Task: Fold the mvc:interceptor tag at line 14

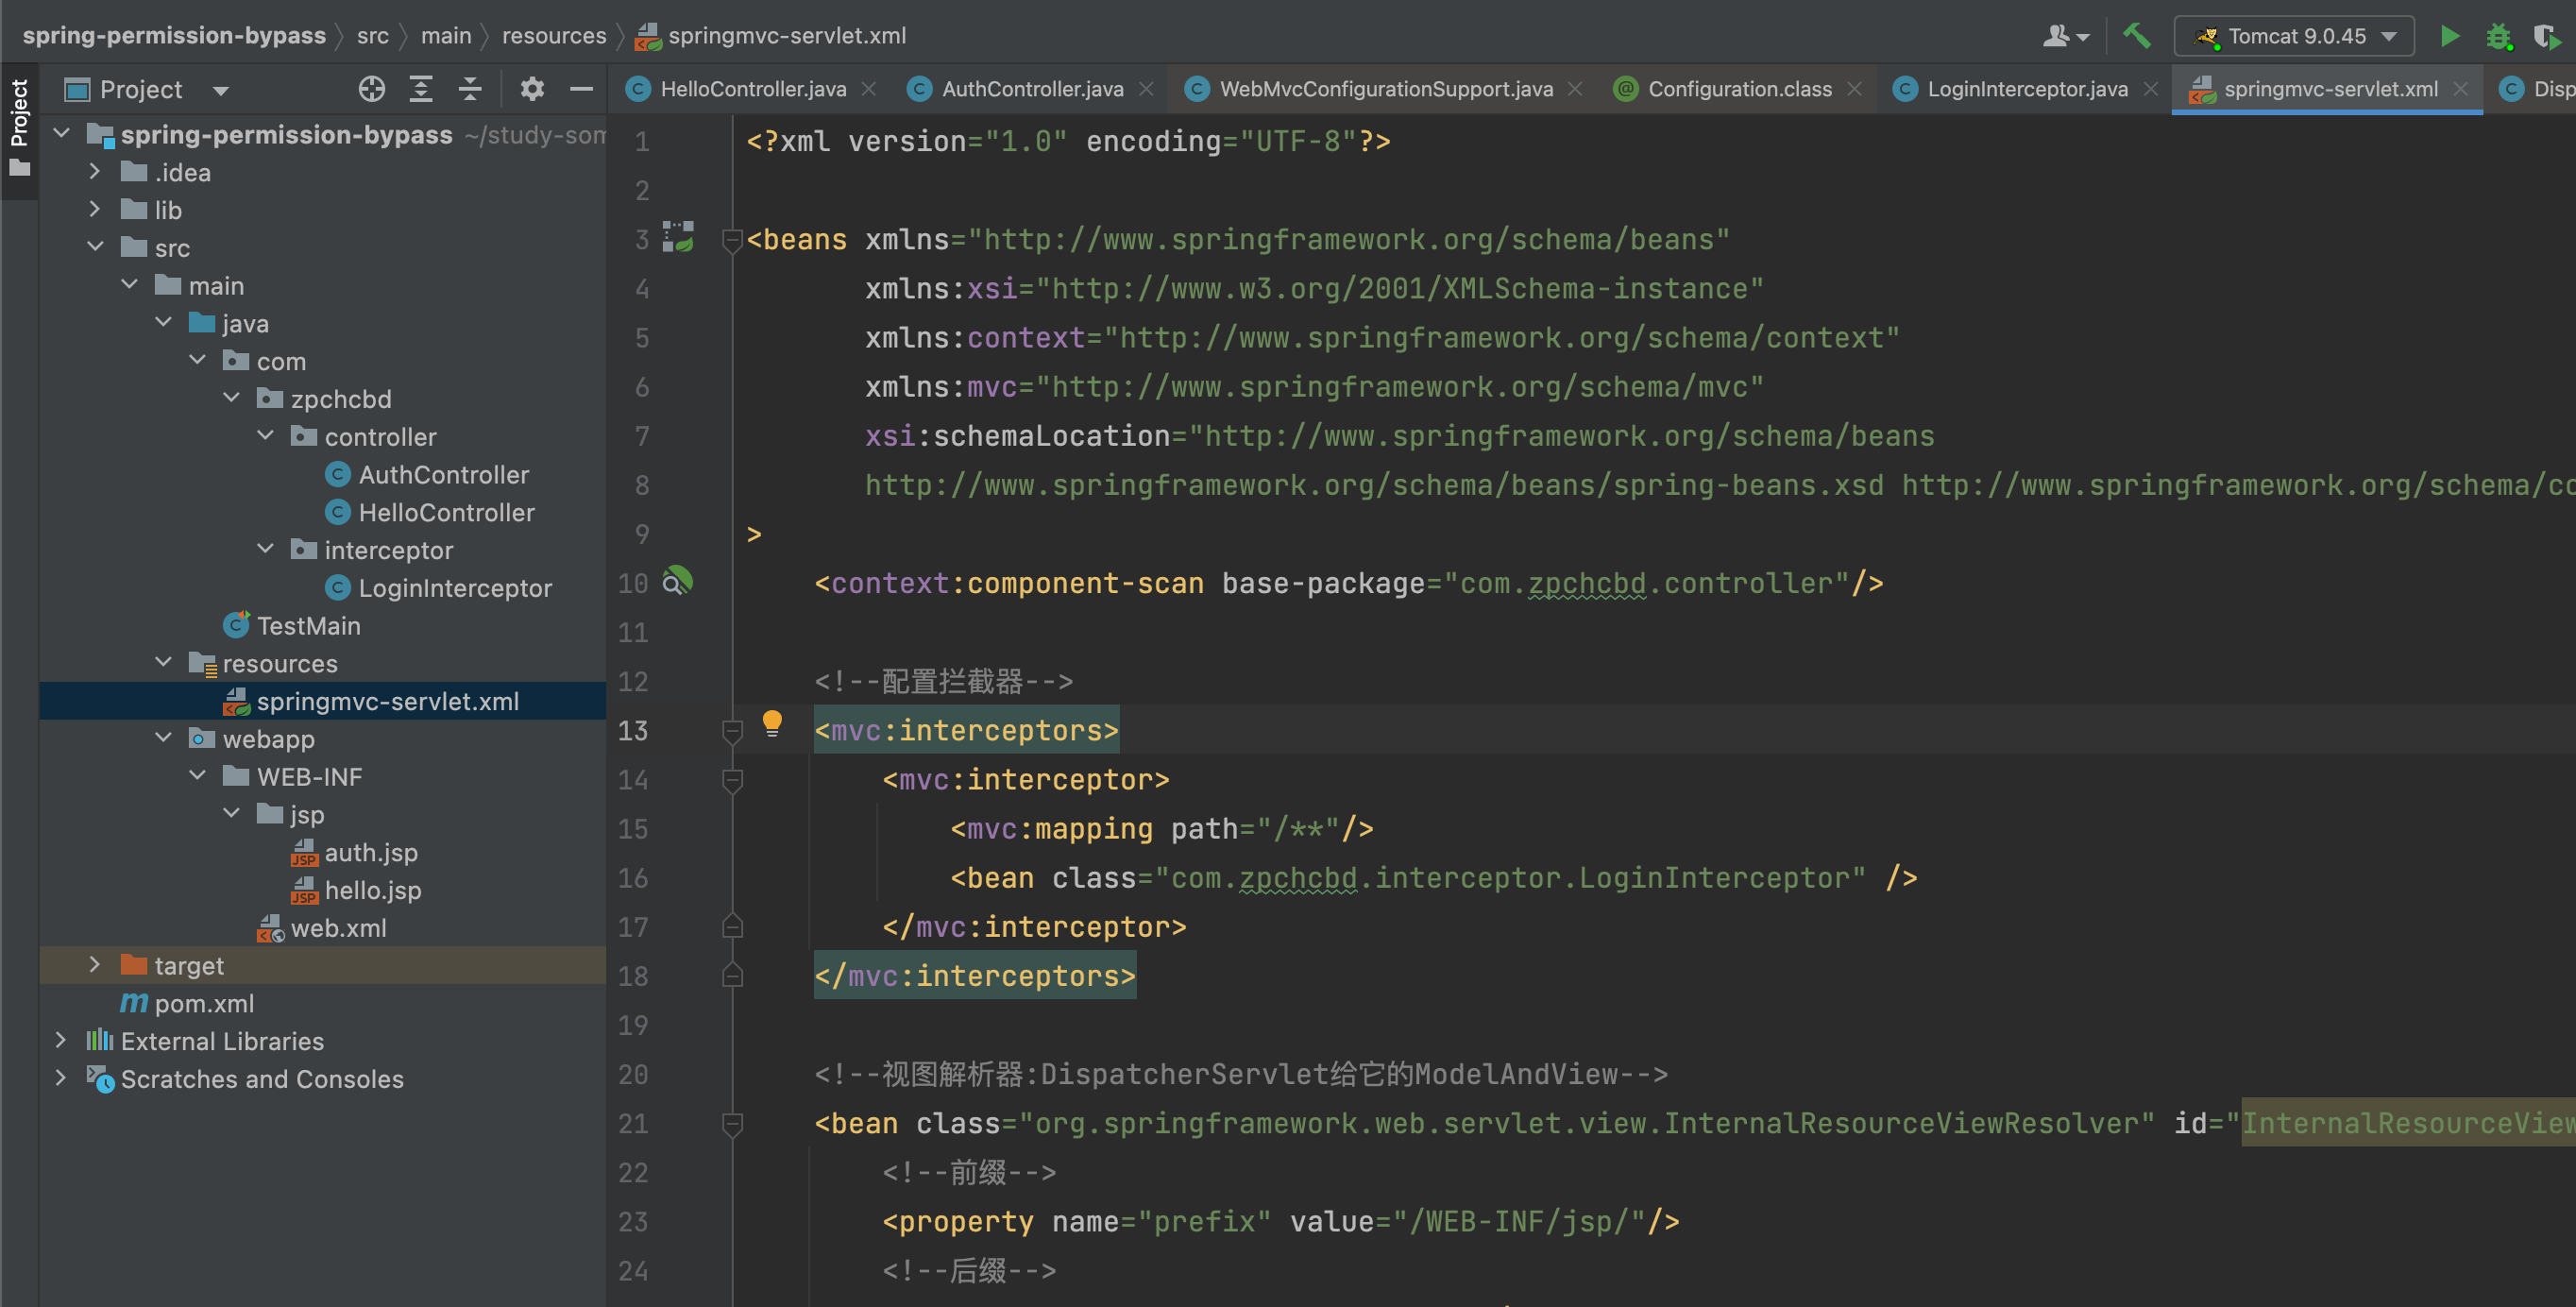Action: tap(732, 780)
